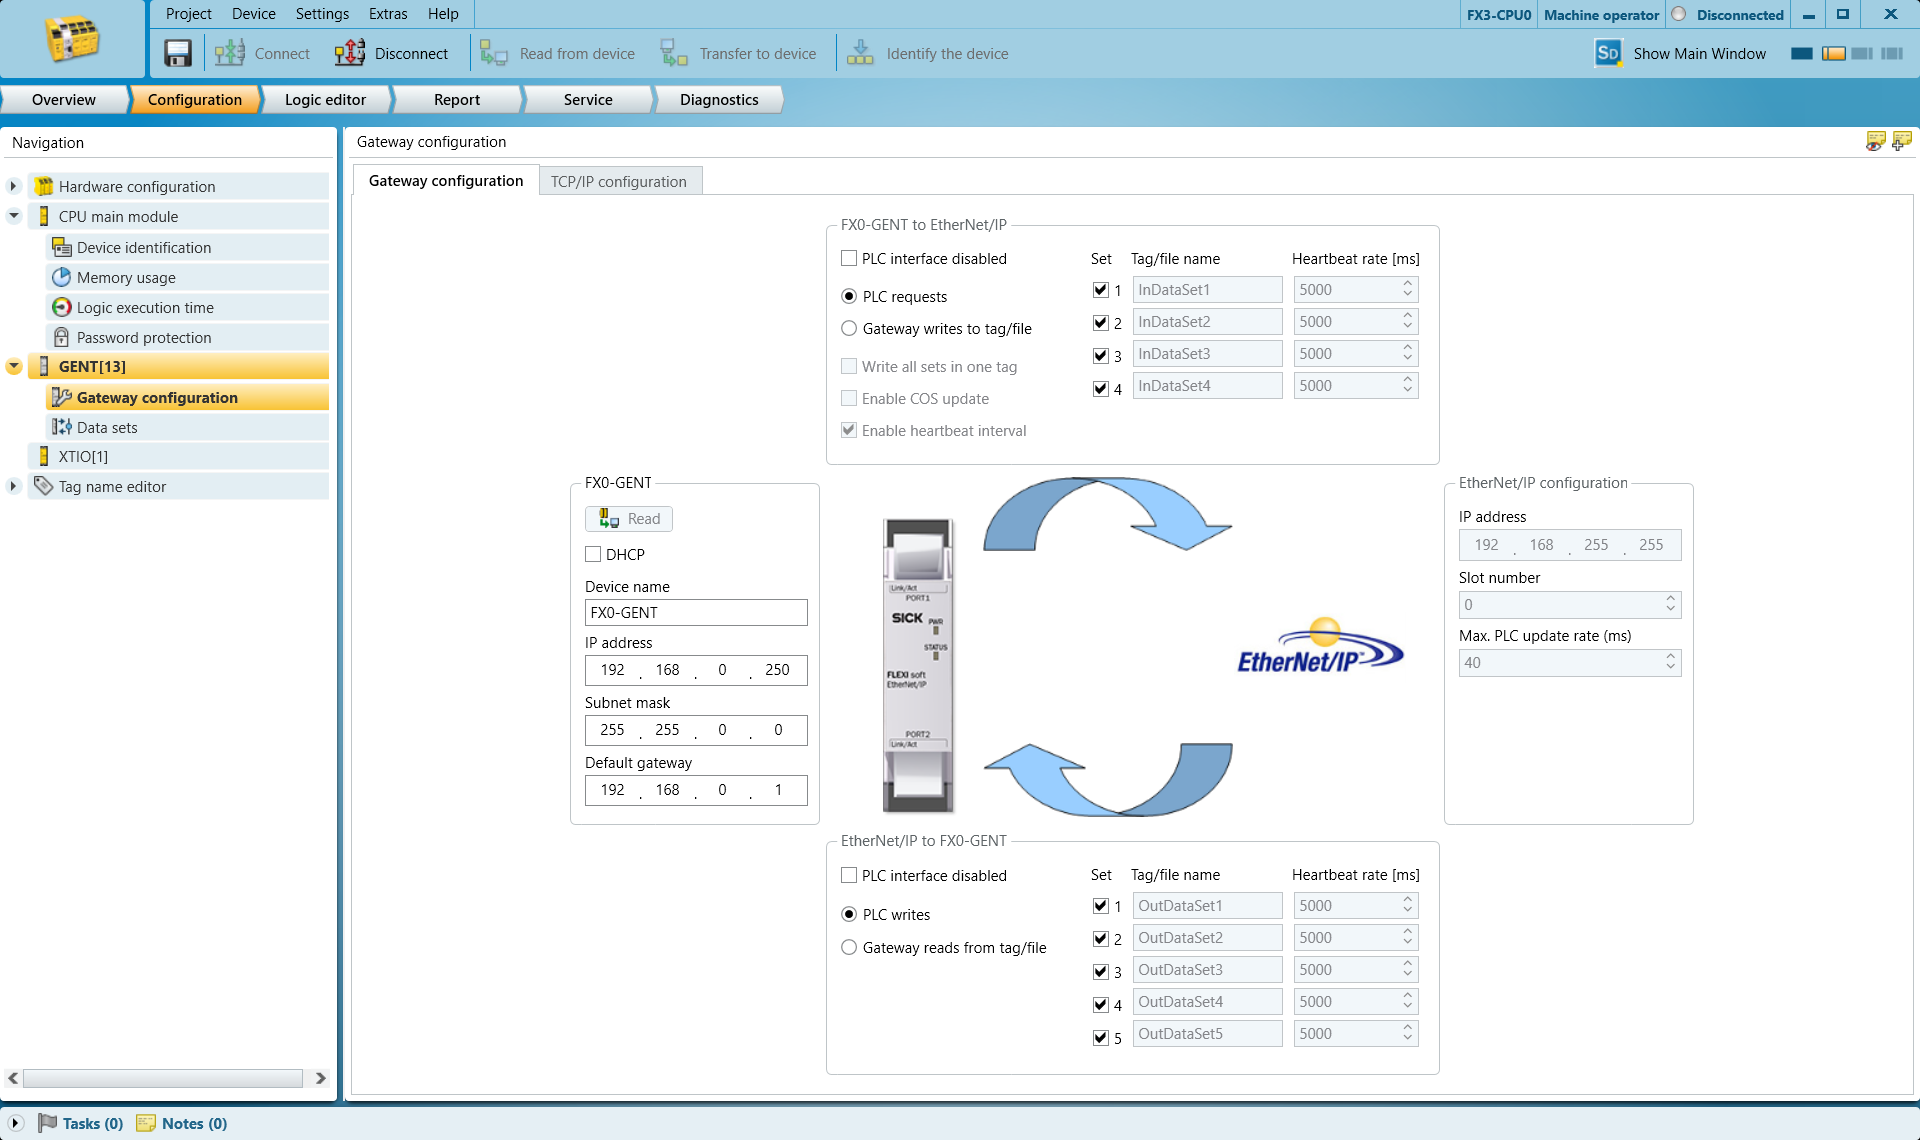
Task: Click the Disconnect toolbar icon
Action: click(350, 53)
